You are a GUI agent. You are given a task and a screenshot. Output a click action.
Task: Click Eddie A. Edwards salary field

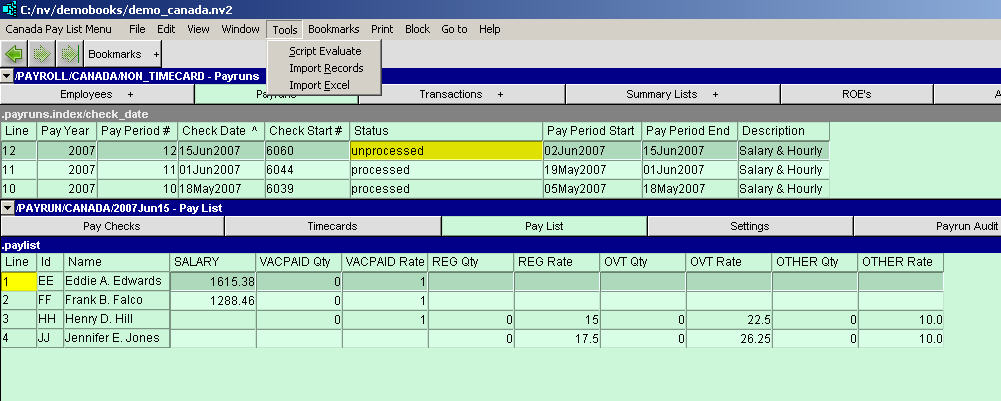212,282
